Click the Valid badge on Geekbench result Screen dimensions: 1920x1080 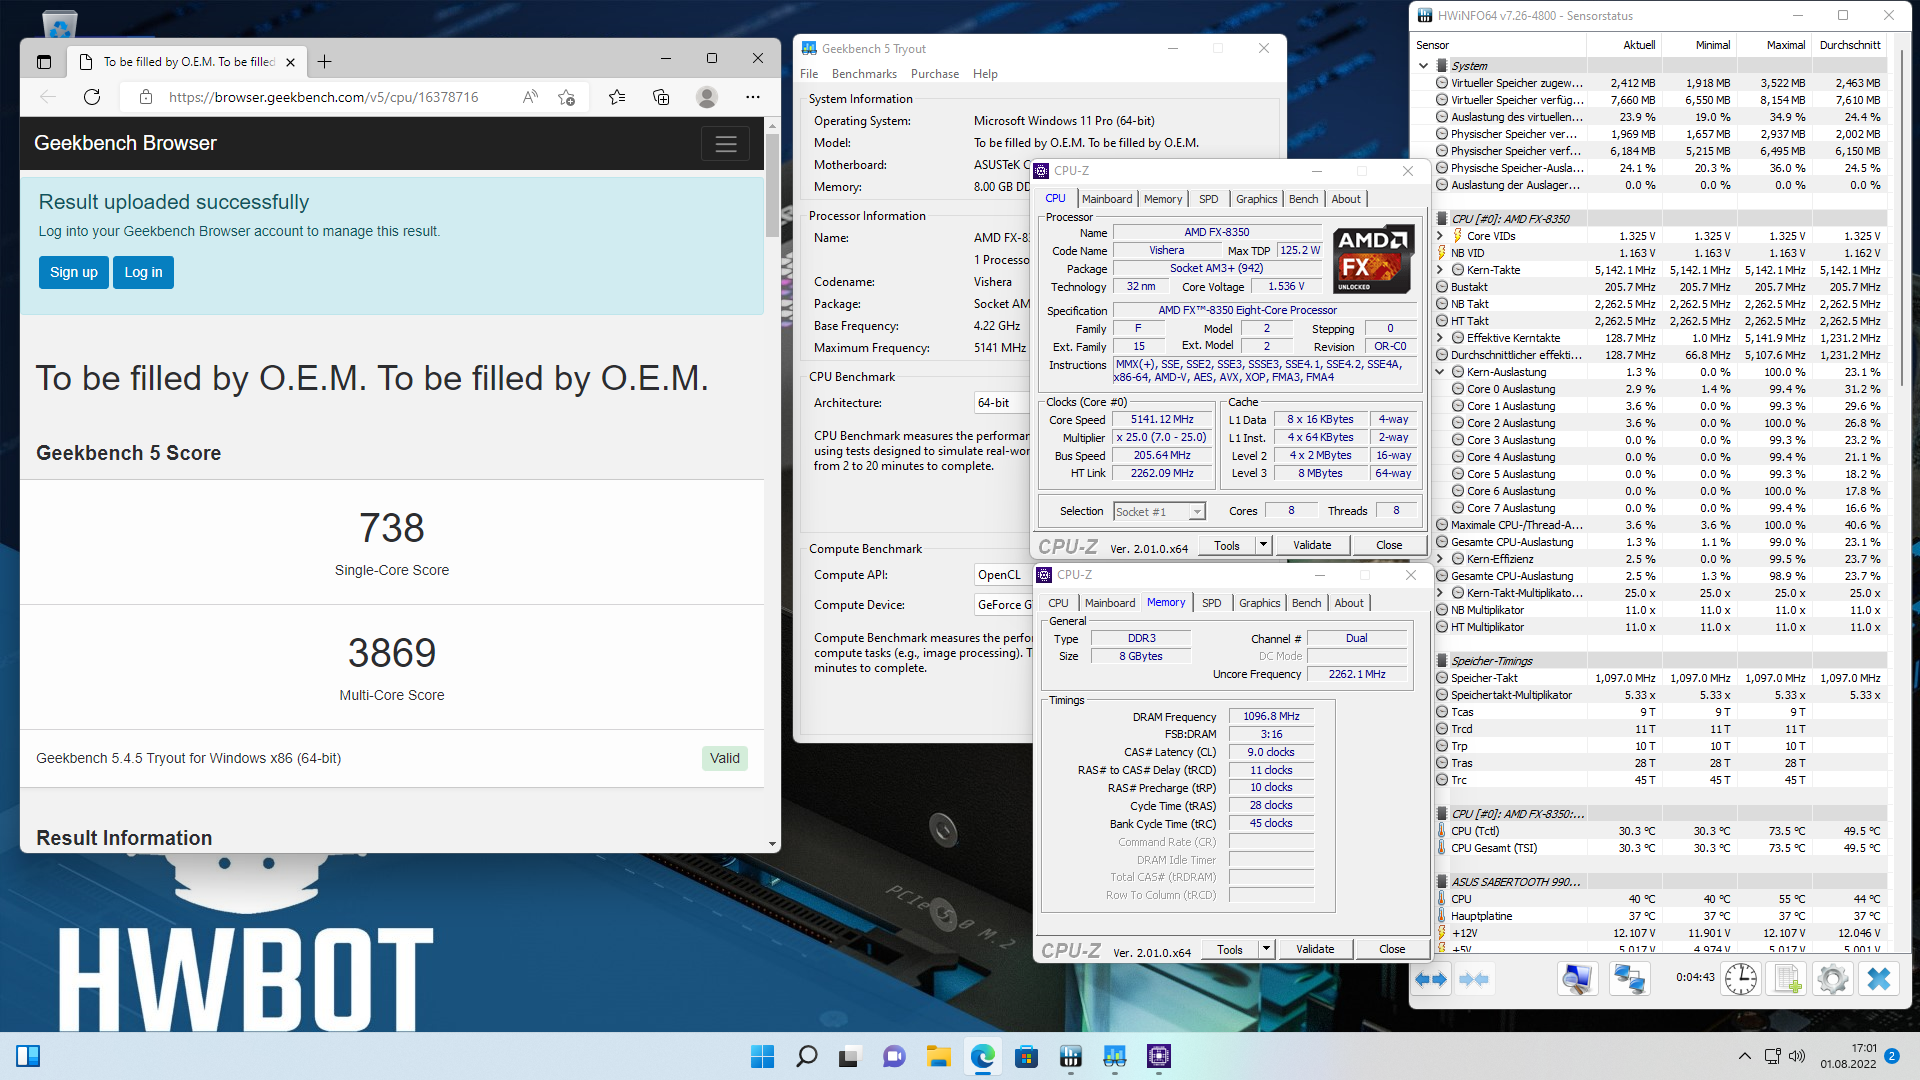pyautogui.click(x=725, y=758)
